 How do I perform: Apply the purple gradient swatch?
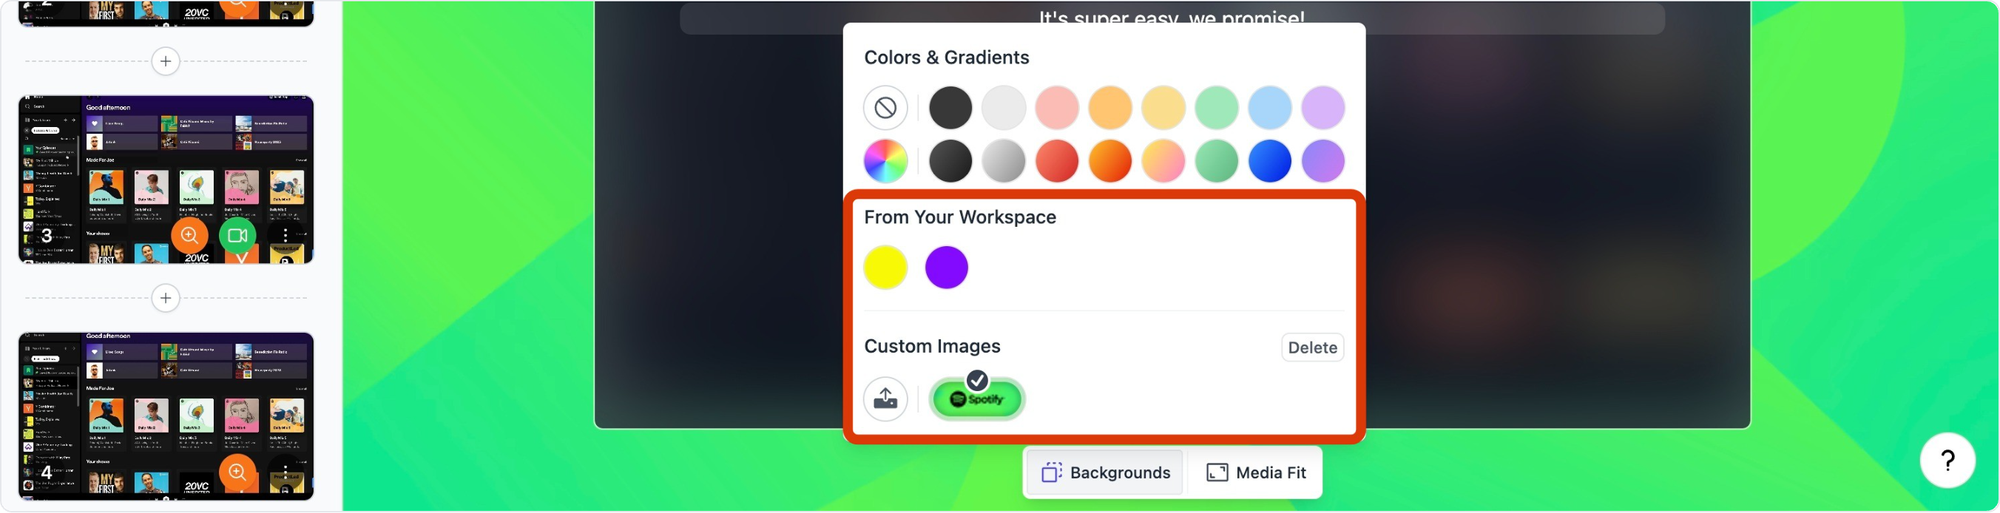[x=1323, y=161]
